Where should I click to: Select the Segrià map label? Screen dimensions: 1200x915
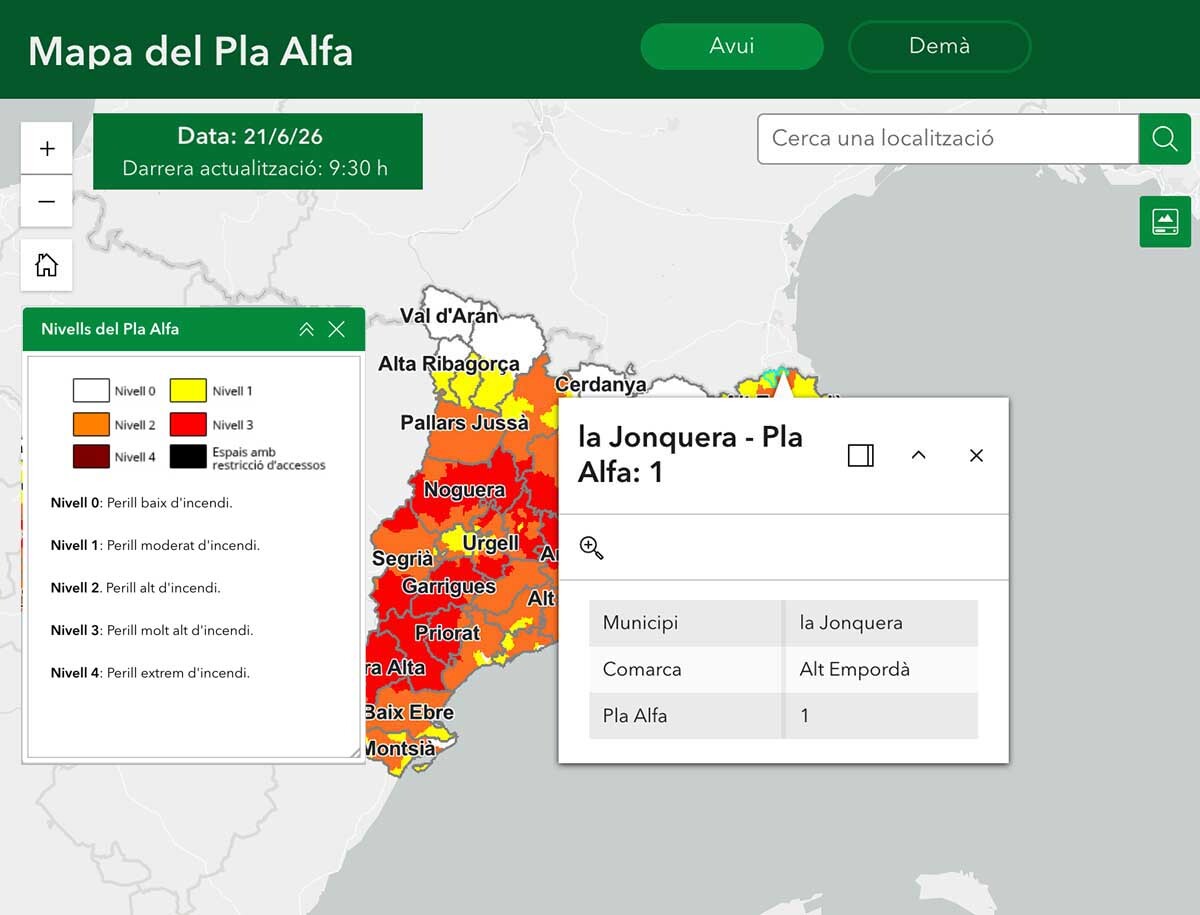tap(402, 559)
